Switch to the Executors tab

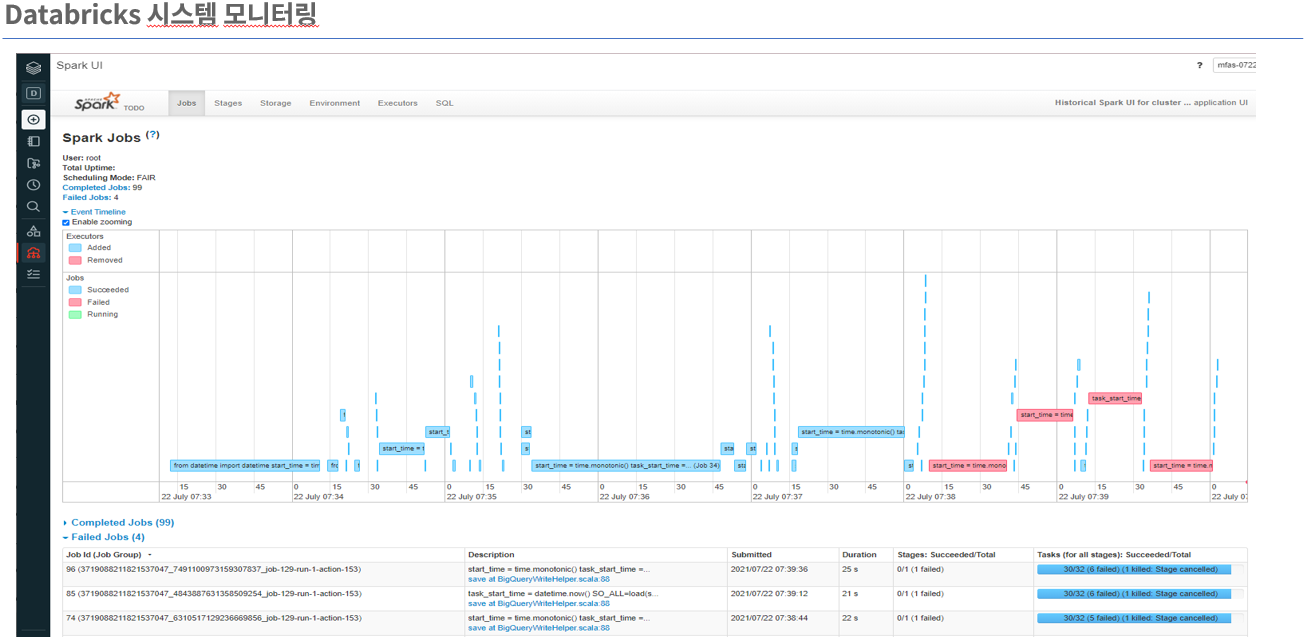tap(397, 103)
